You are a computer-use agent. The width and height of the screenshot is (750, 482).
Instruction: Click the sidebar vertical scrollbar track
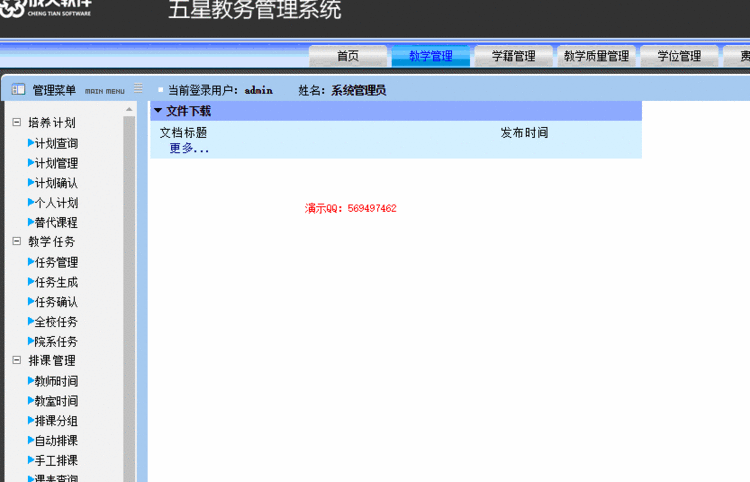pyautogui.click(x=129, y=299)
